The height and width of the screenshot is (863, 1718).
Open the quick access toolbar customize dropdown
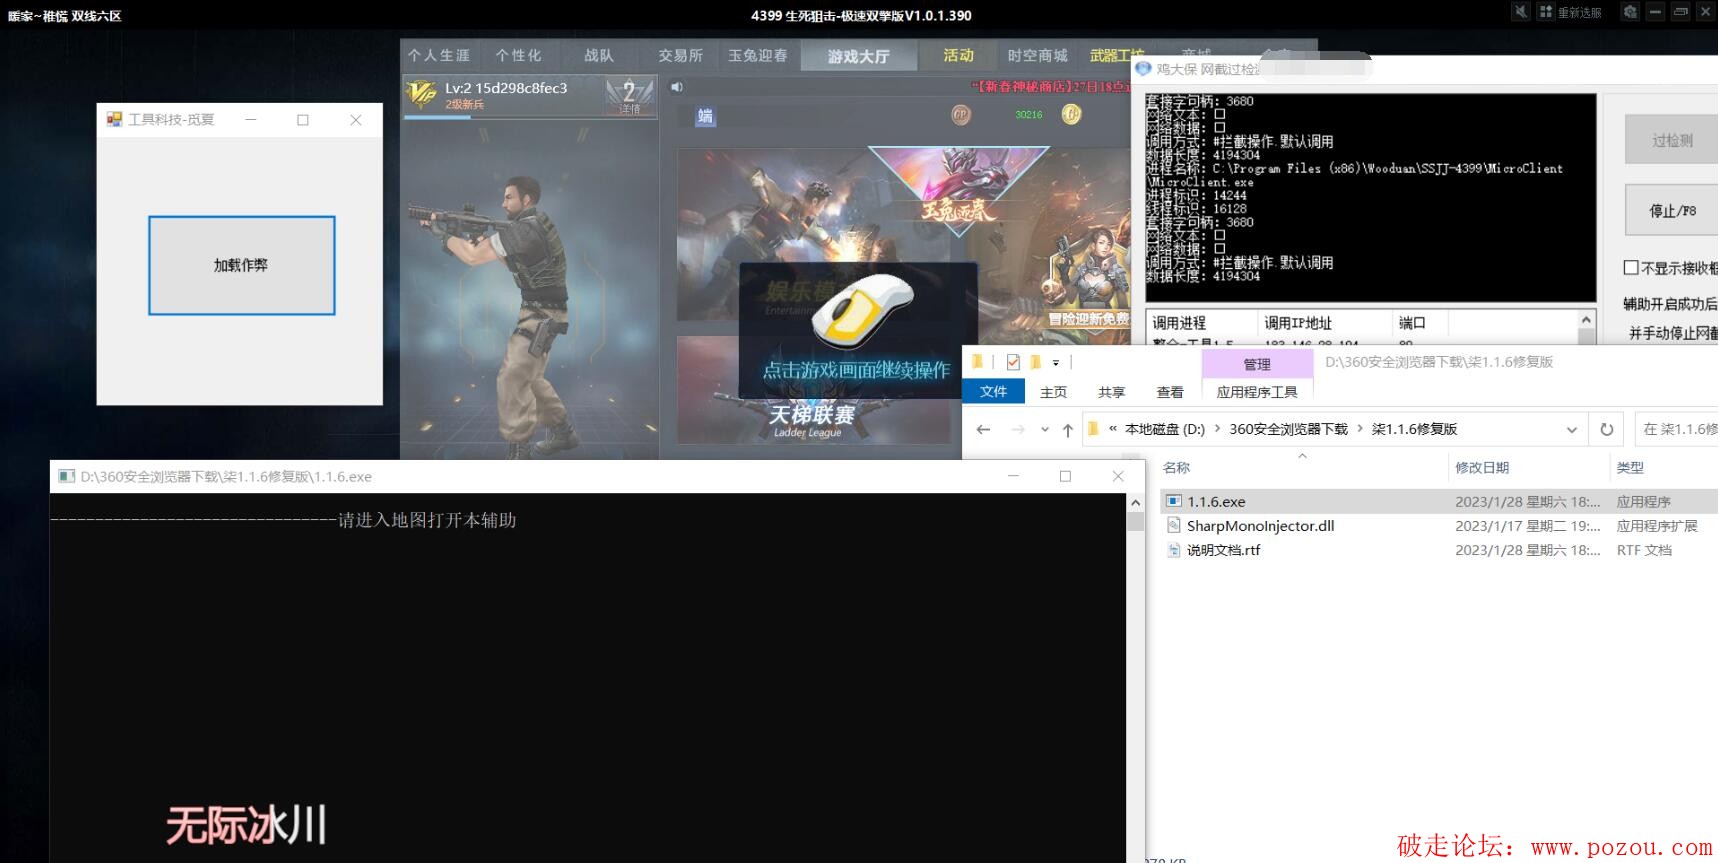(x=1056, y=363)
